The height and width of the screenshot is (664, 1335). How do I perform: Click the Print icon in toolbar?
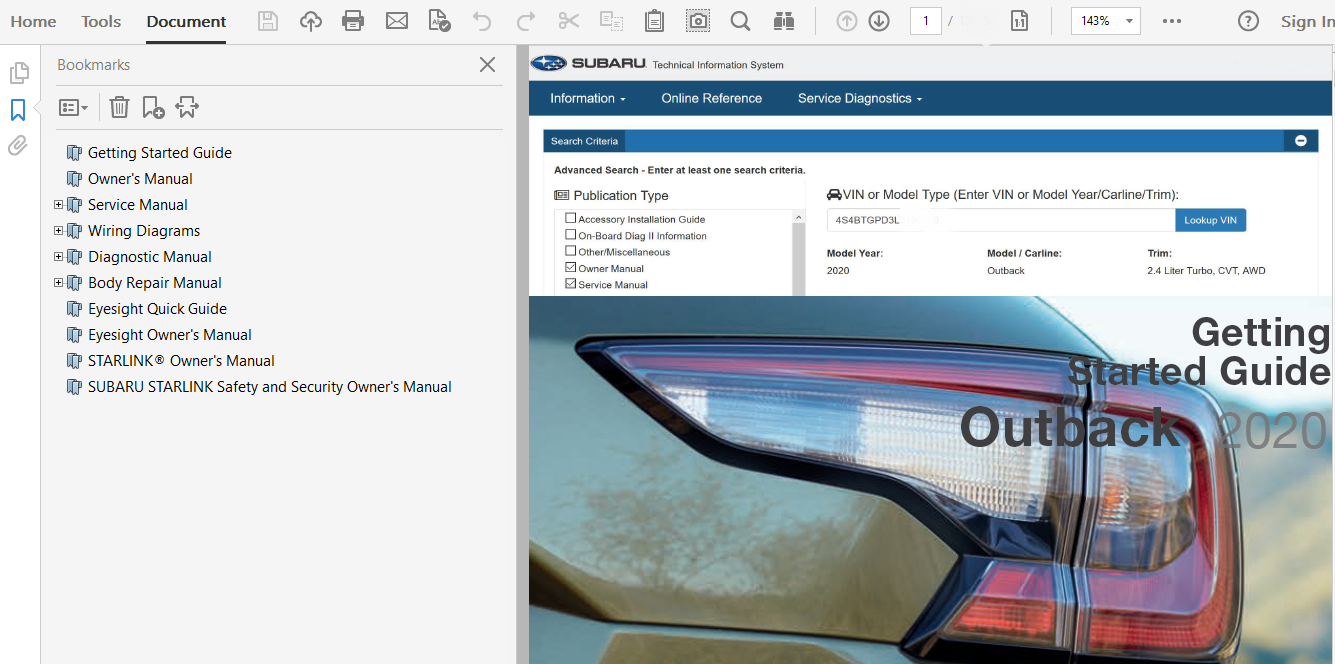coord(353,21)
